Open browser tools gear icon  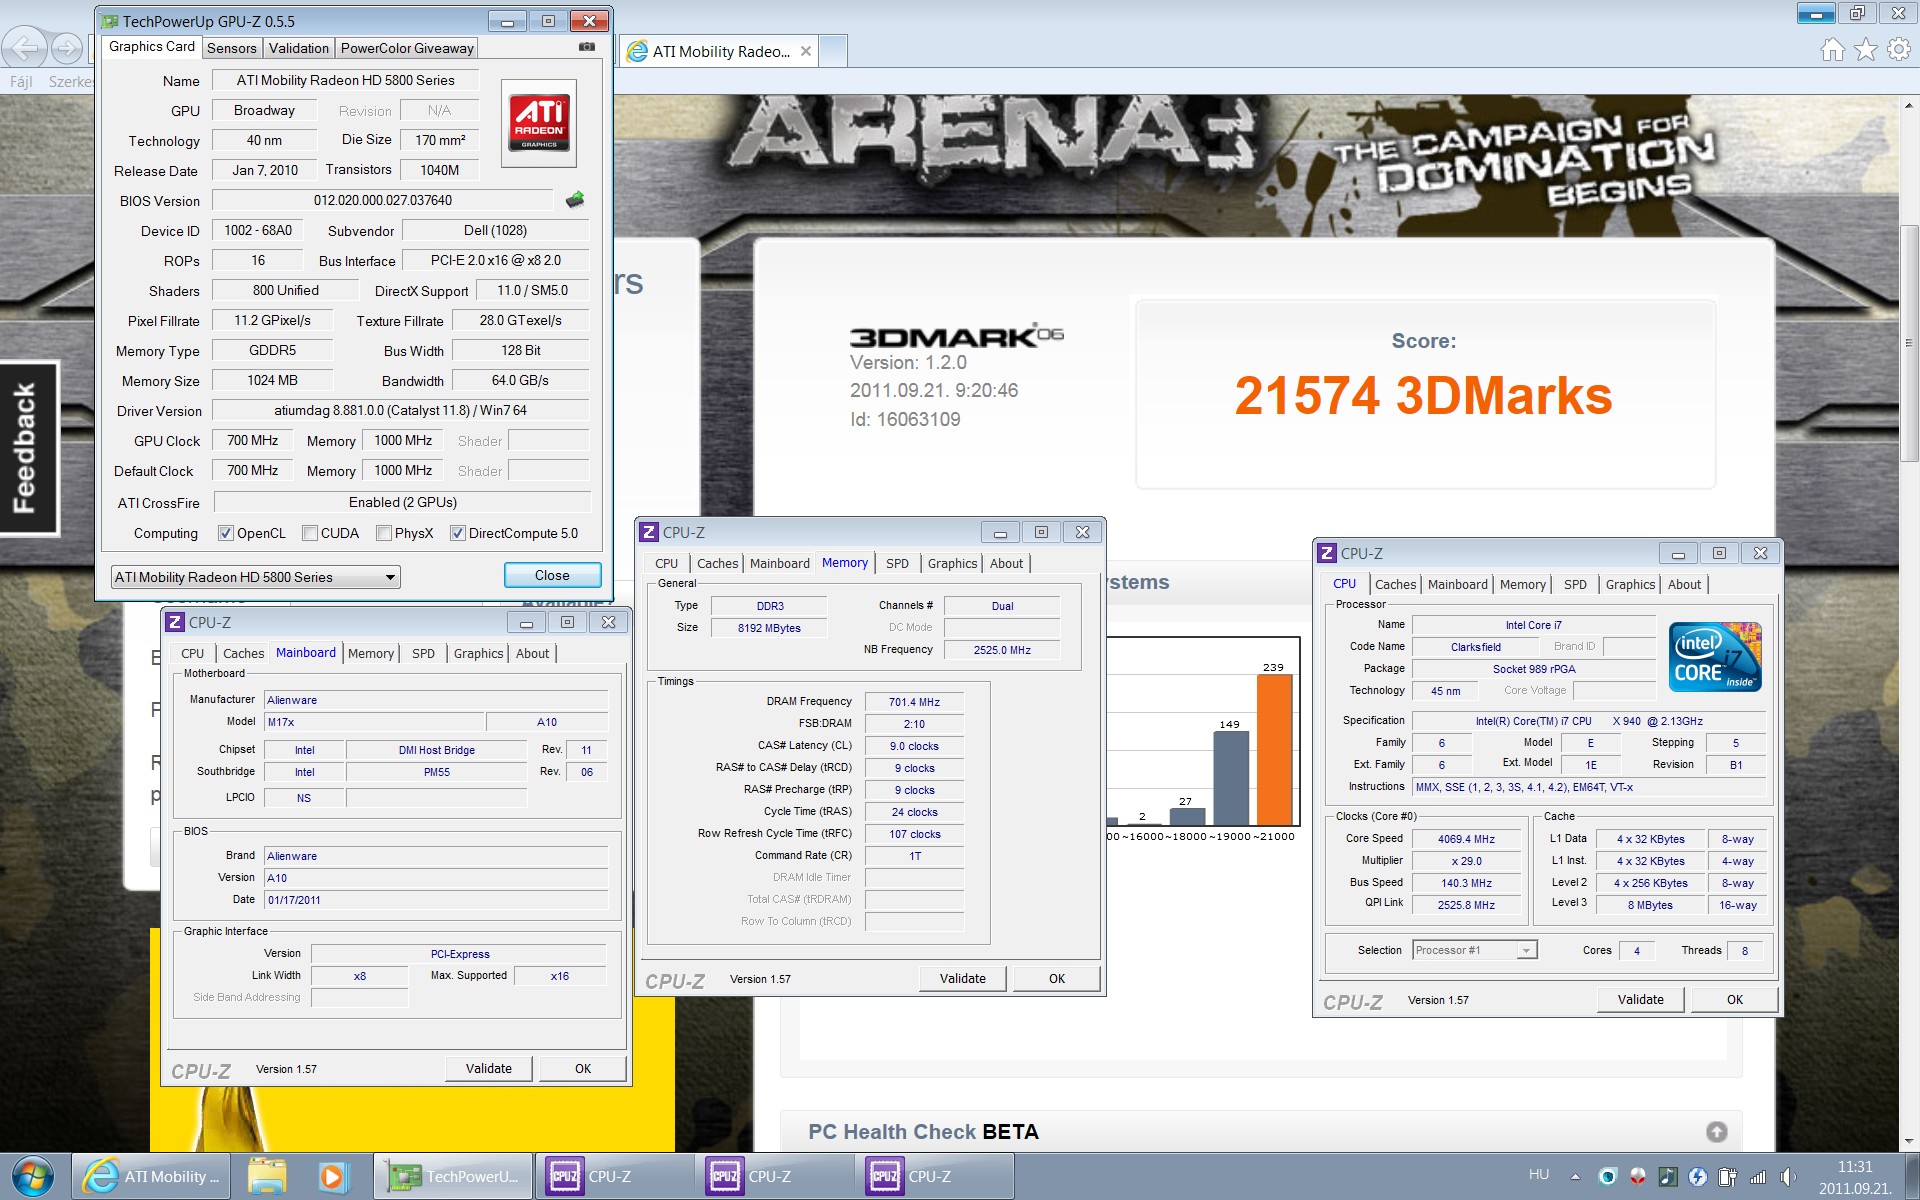click(x=1899, y=49)
